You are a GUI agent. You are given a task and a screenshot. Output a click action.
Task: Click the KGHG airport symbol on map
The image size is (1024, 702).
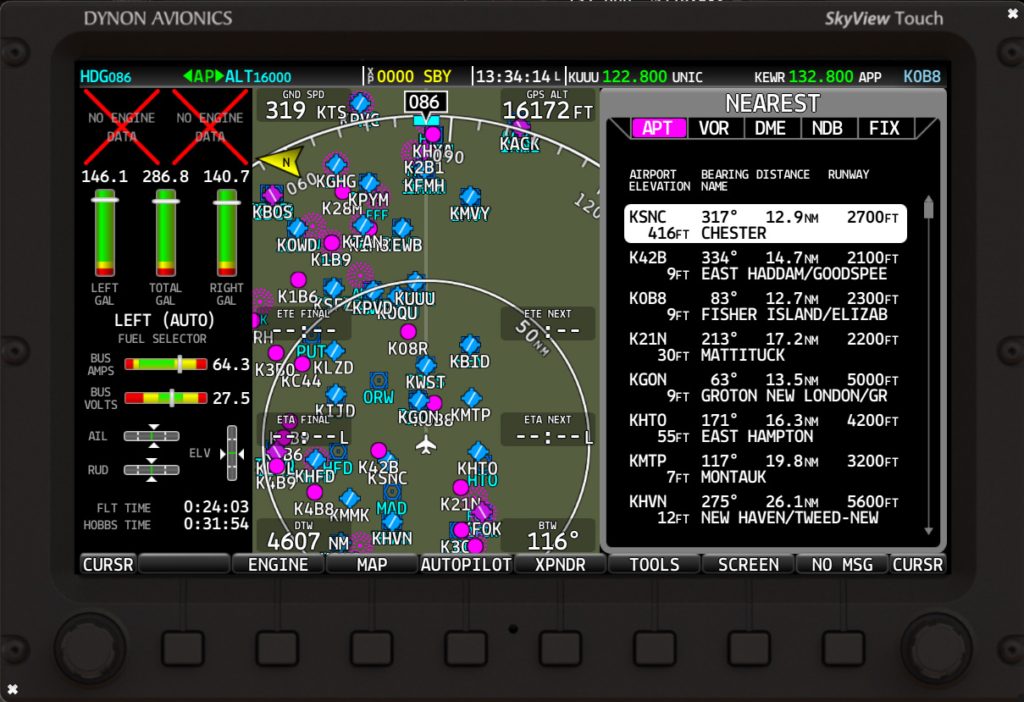pyautogui.click(x=336, y=165)
